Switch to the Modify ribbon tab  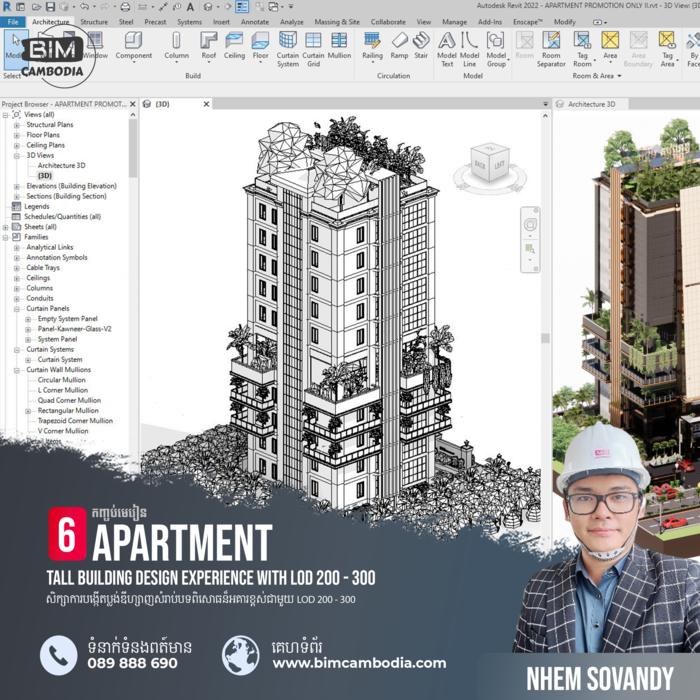coord(564,22)
